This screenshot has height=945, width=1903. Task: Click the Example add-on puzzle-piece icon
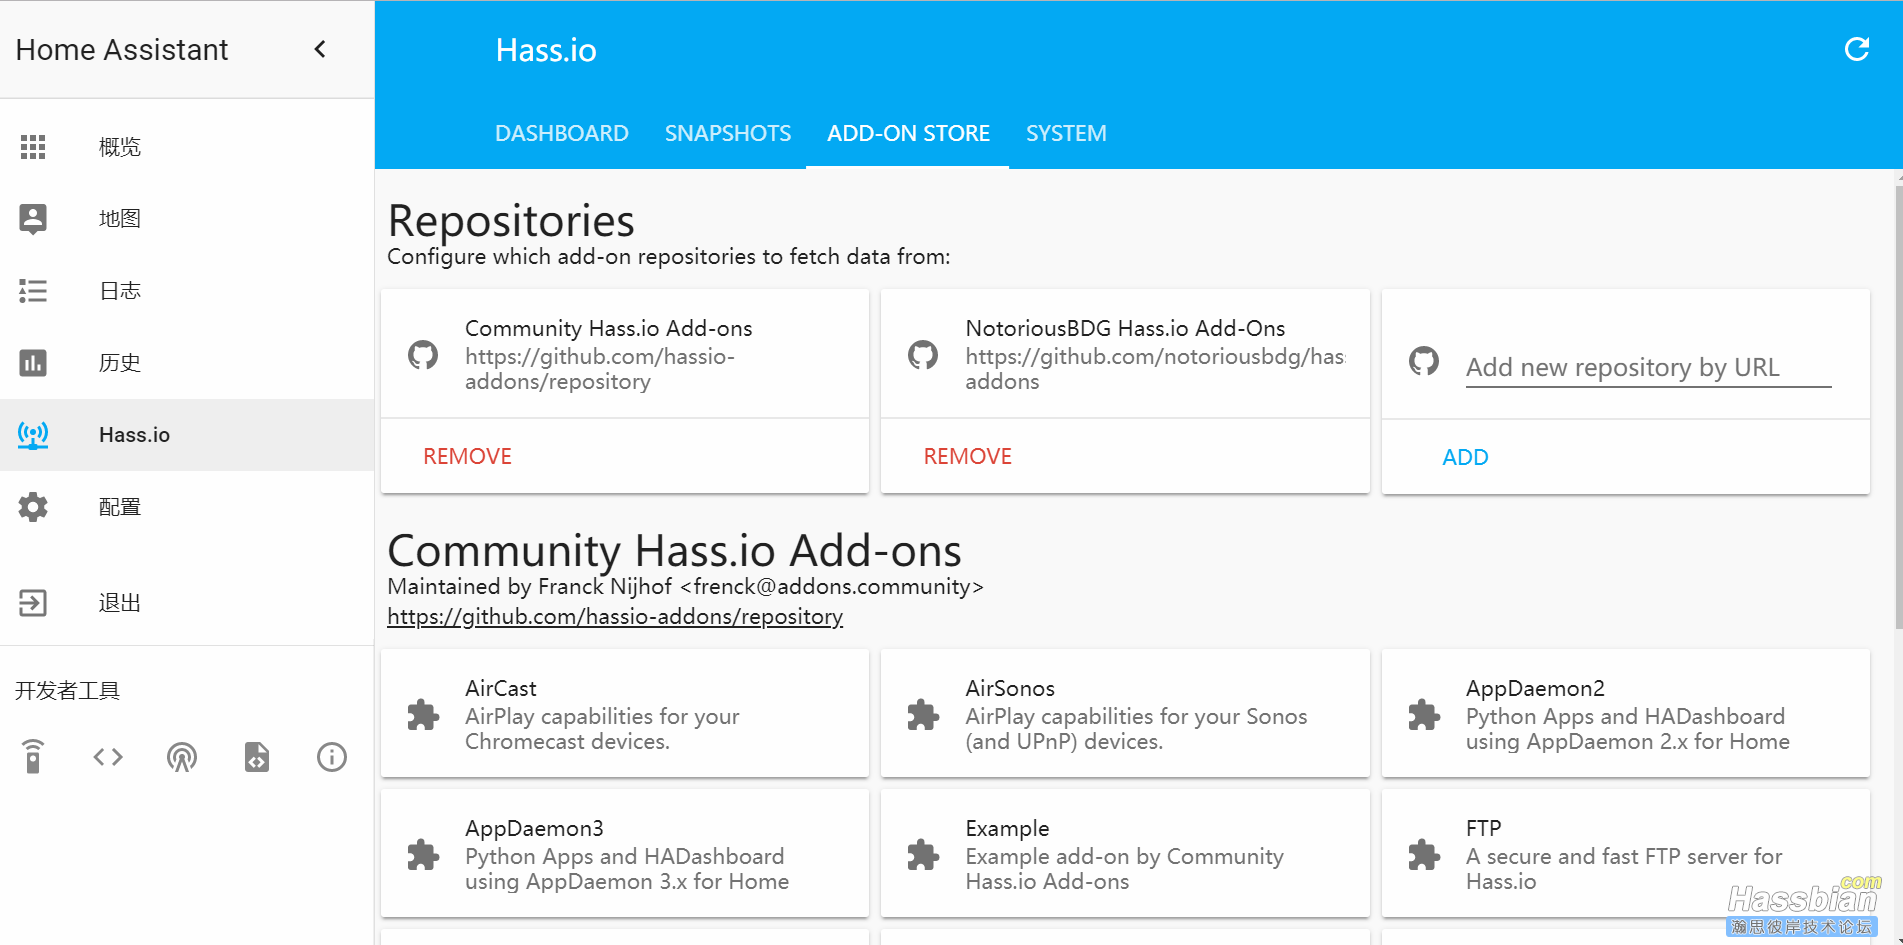pyautogui.click(x=923, y=854)
